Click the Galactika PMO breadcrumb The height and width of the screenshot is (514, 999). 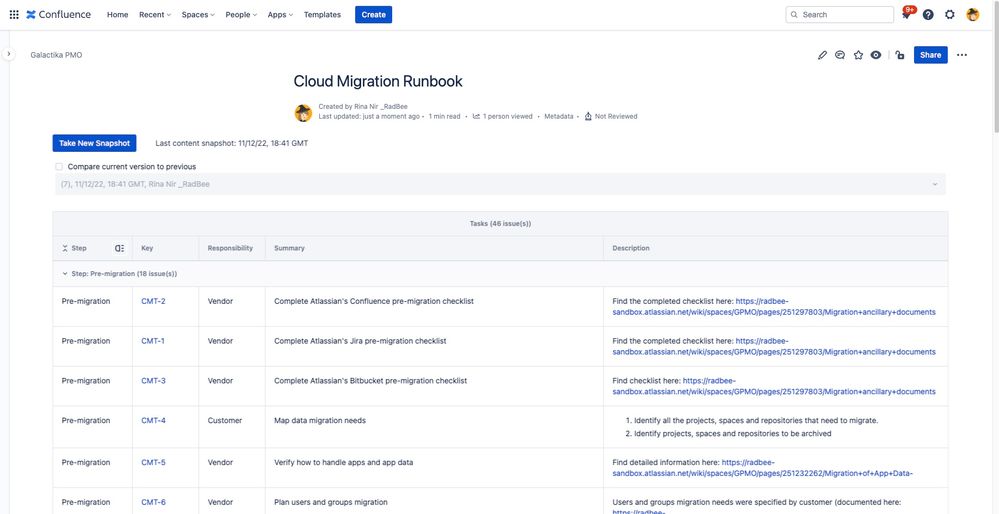pyautogui.click(x=56, y=55)
